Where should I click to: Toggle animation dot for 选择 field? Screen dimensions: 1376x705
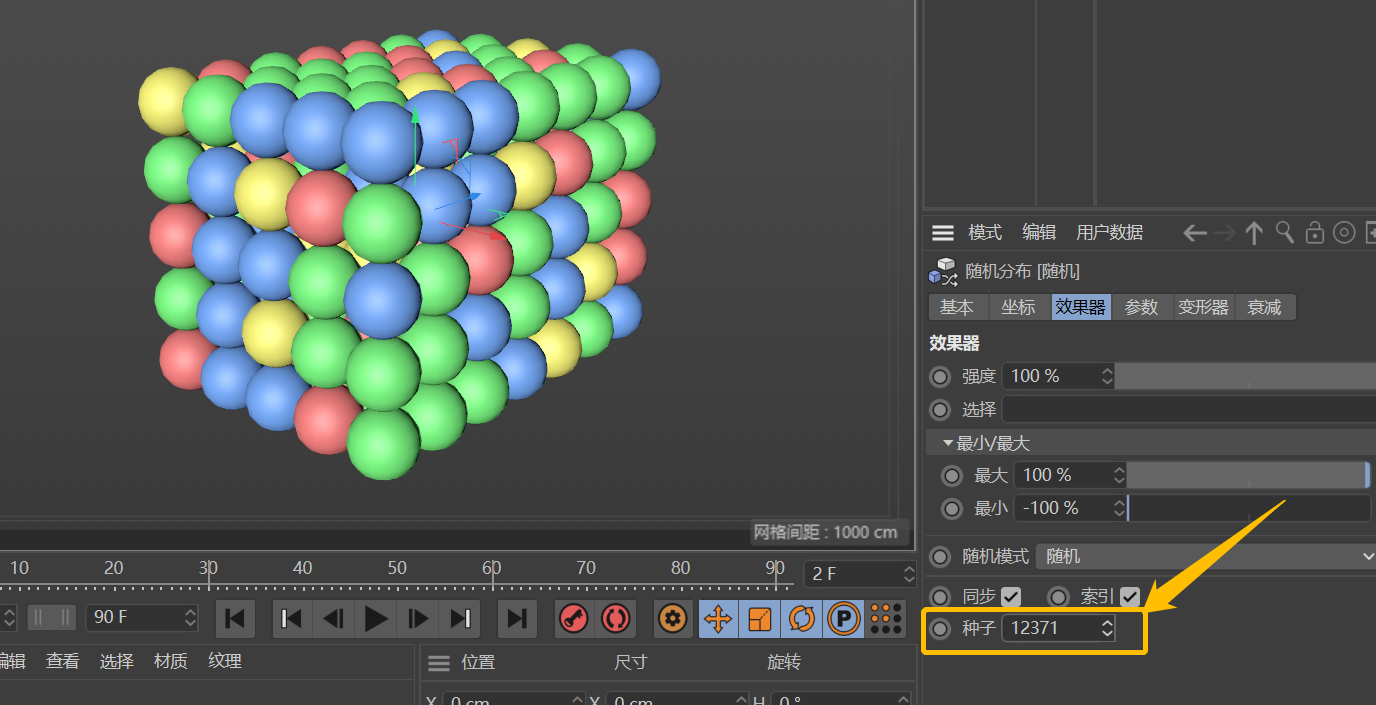pos(940,410)
